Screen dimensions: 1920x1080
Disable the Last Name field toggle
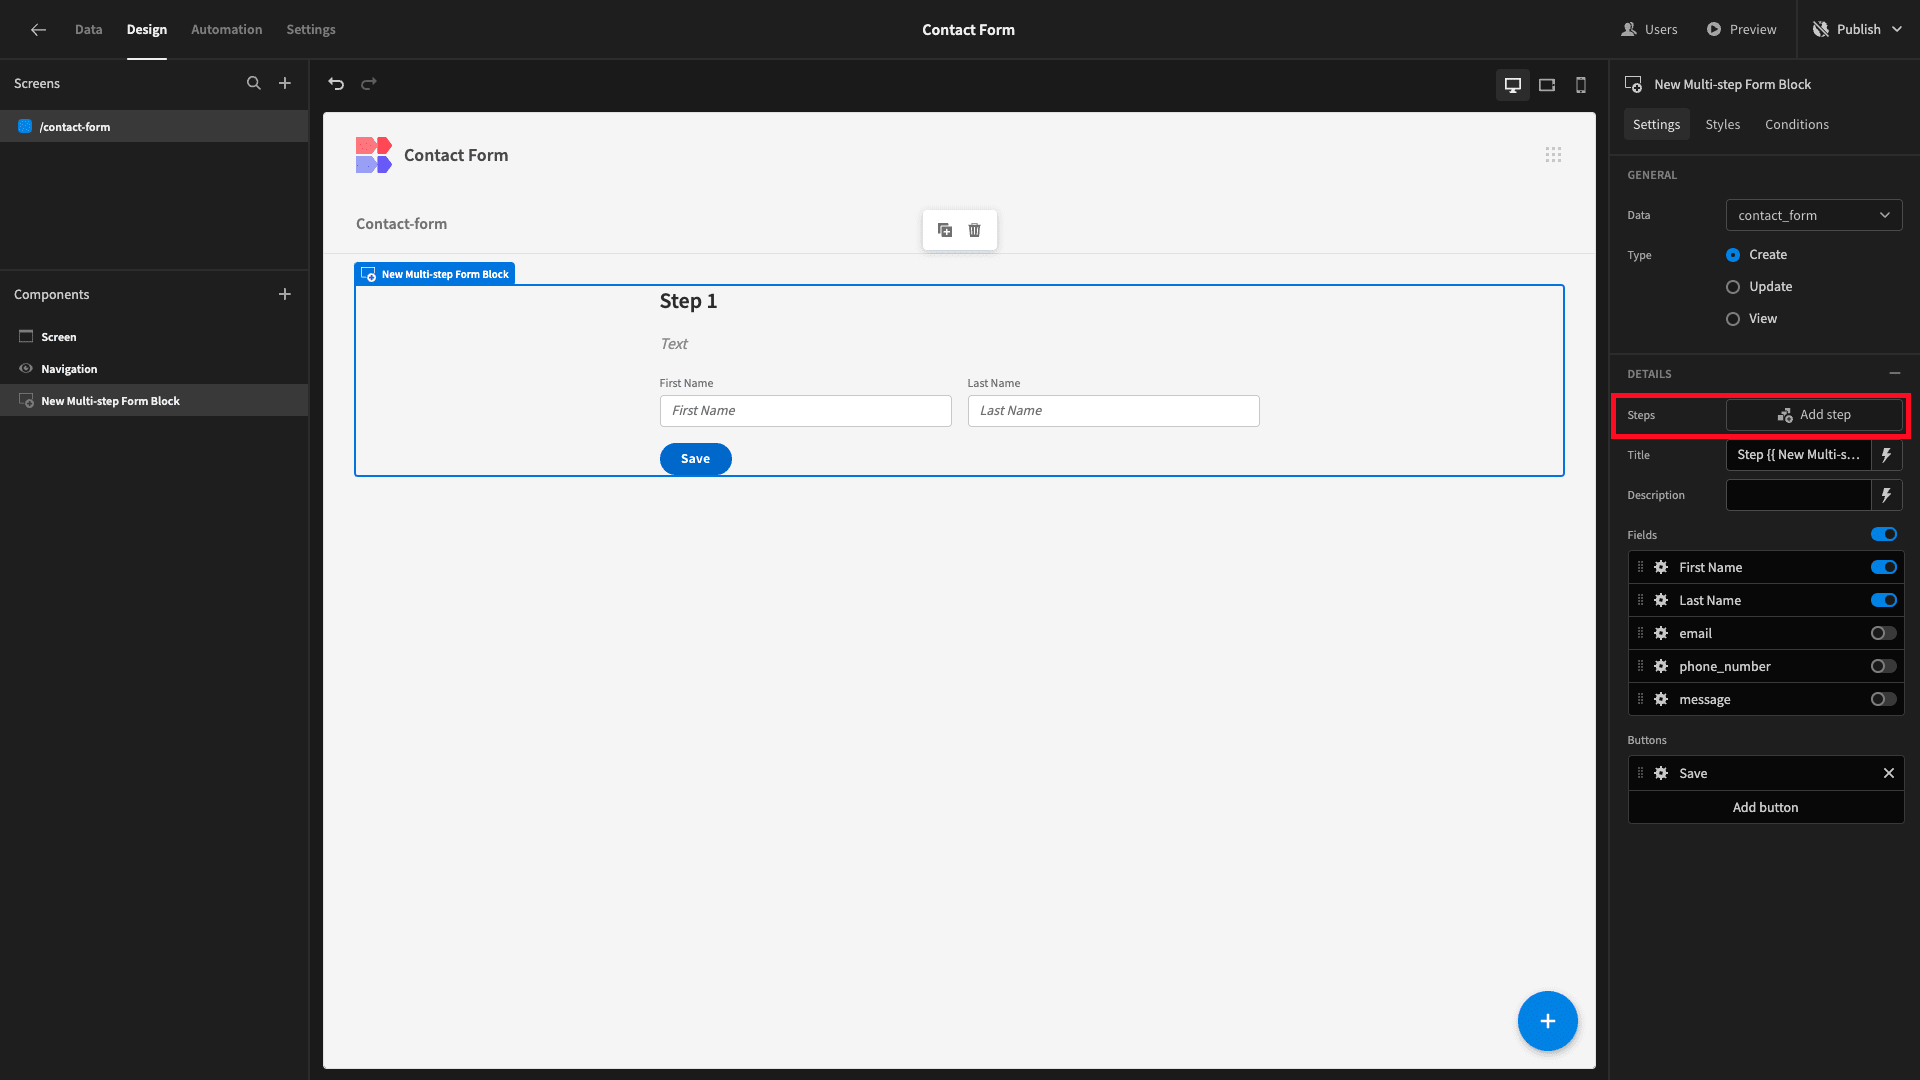pyautogui.click(x=1884, y=600)
